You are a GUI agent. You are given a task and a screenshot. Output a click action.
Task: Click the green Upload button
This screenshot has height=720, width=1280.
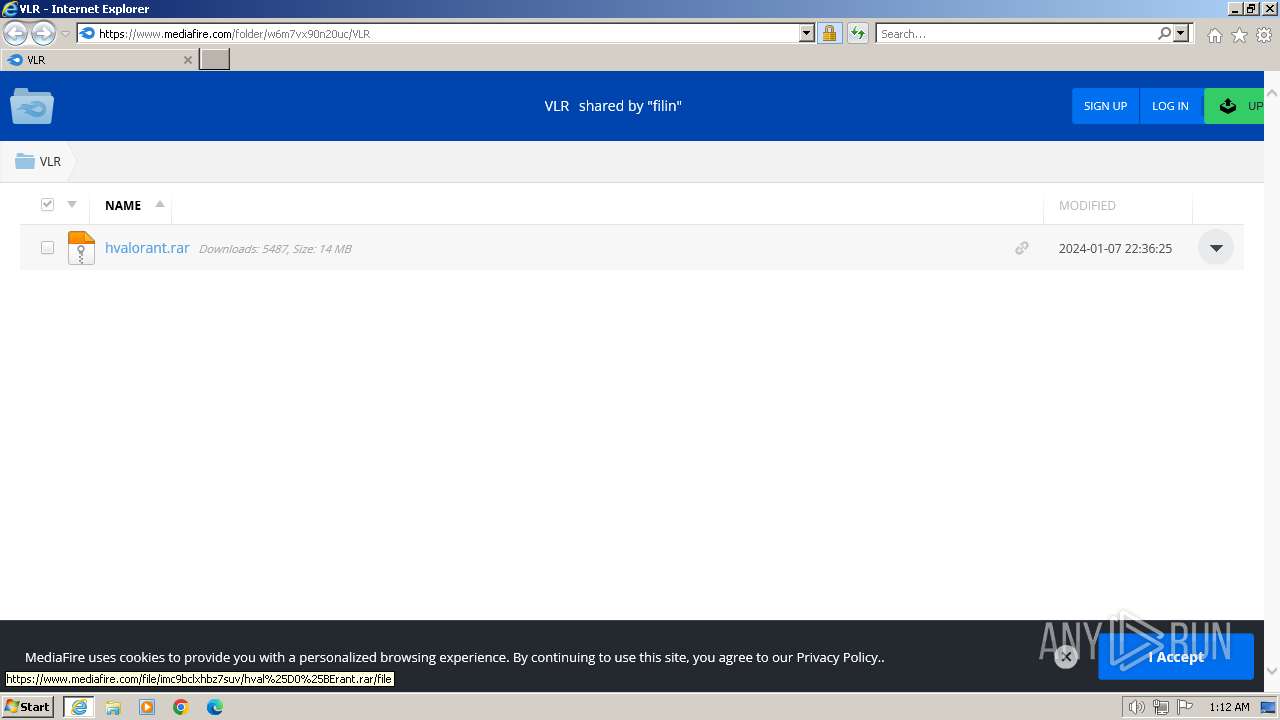point(1234,106)
